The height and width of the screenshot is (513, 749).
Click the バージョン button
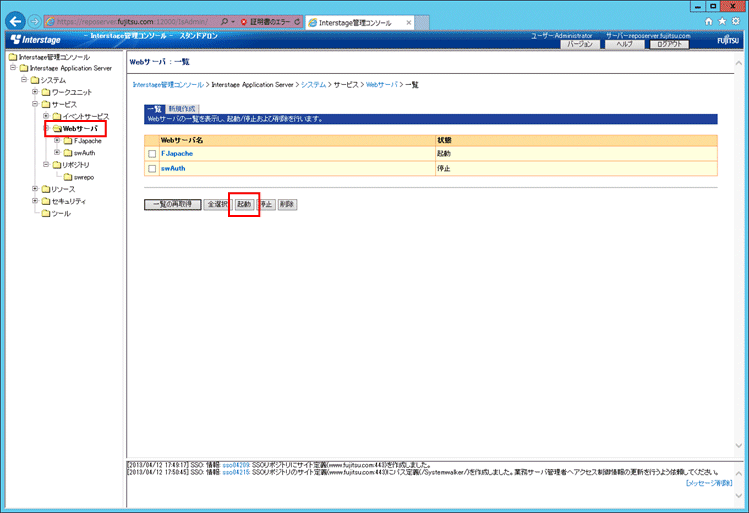tap(580, 44)
